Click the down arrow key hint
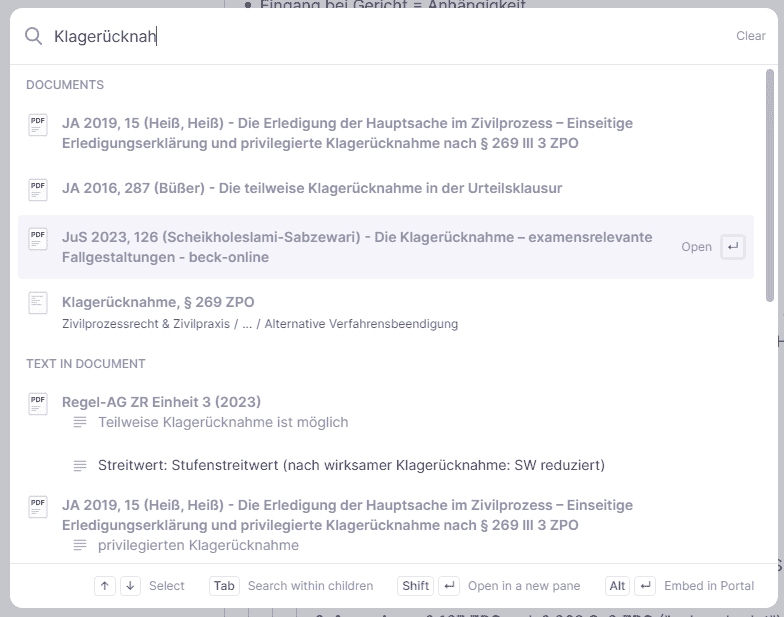Viewport: 784px width, 617px height. click(130, 586)
